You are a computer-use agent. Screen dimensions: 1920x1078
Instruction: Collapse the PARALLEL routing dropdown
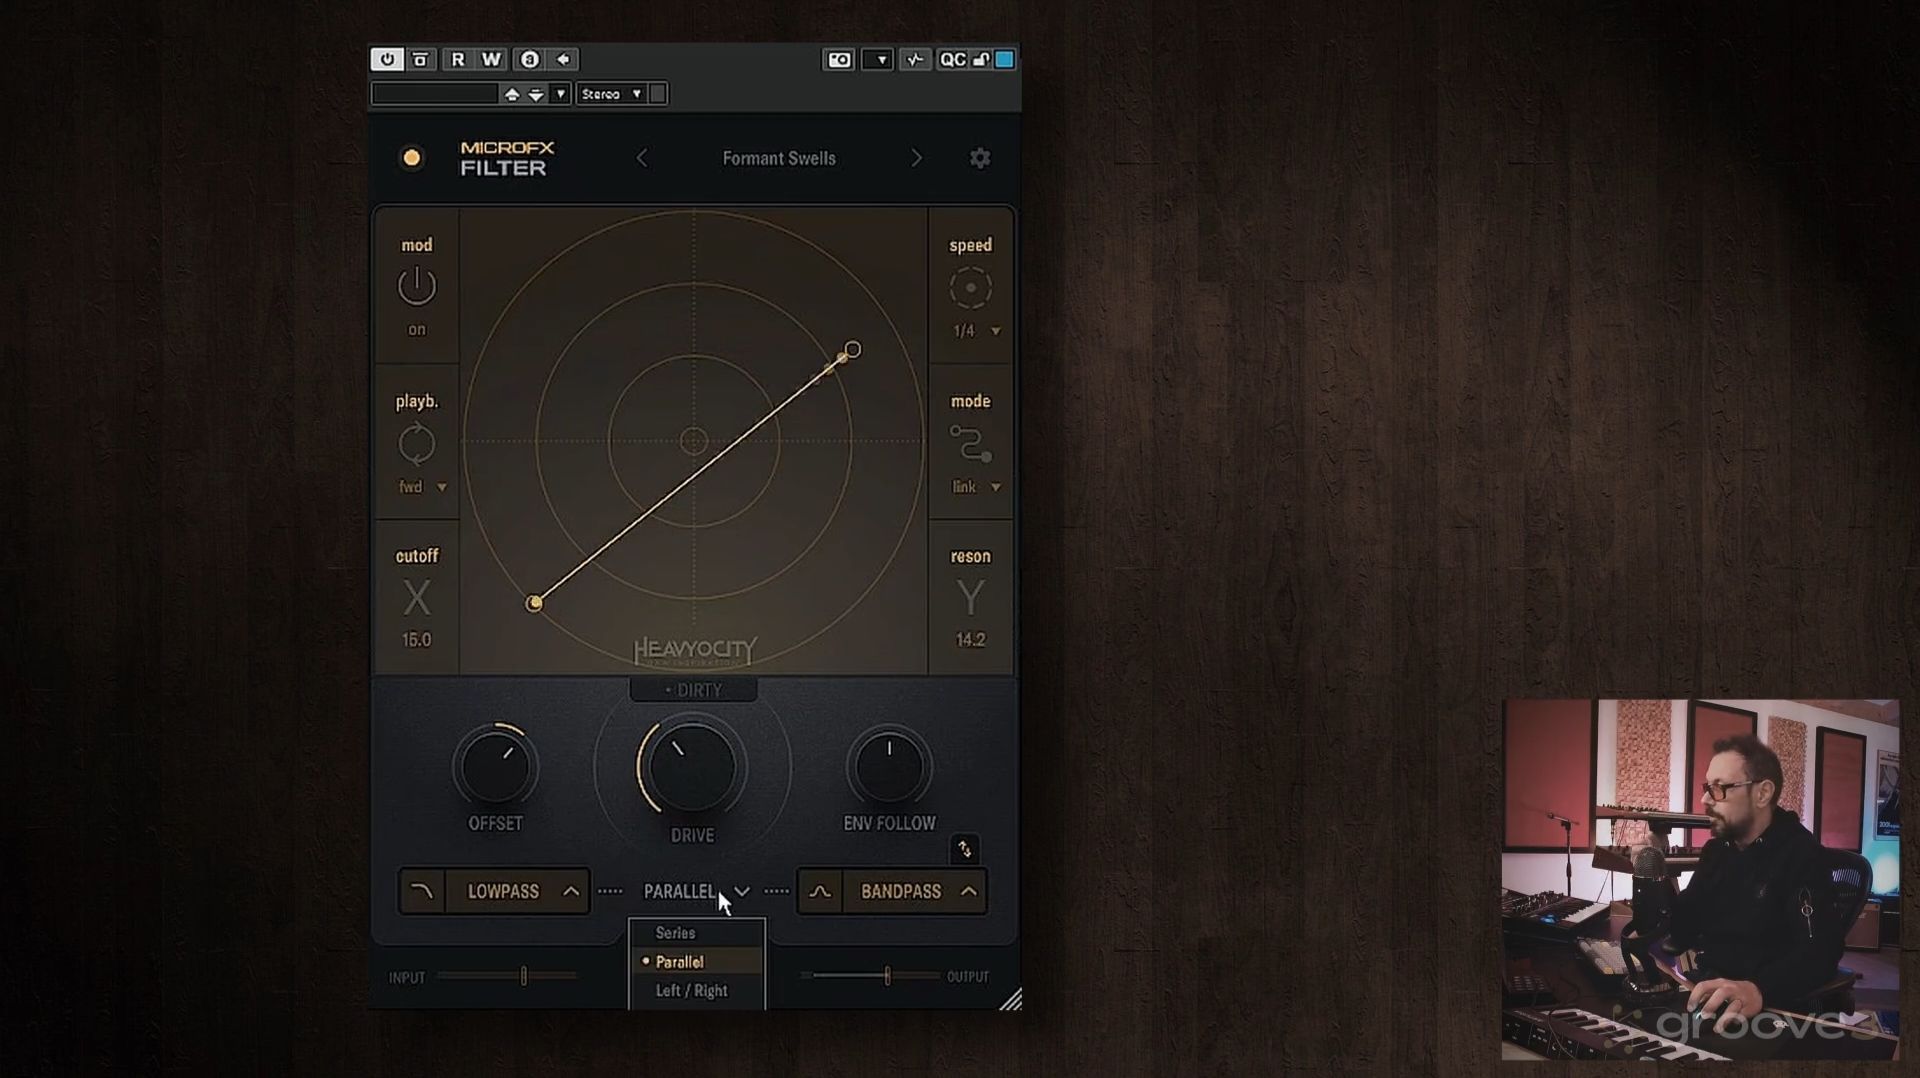(697, 891)
